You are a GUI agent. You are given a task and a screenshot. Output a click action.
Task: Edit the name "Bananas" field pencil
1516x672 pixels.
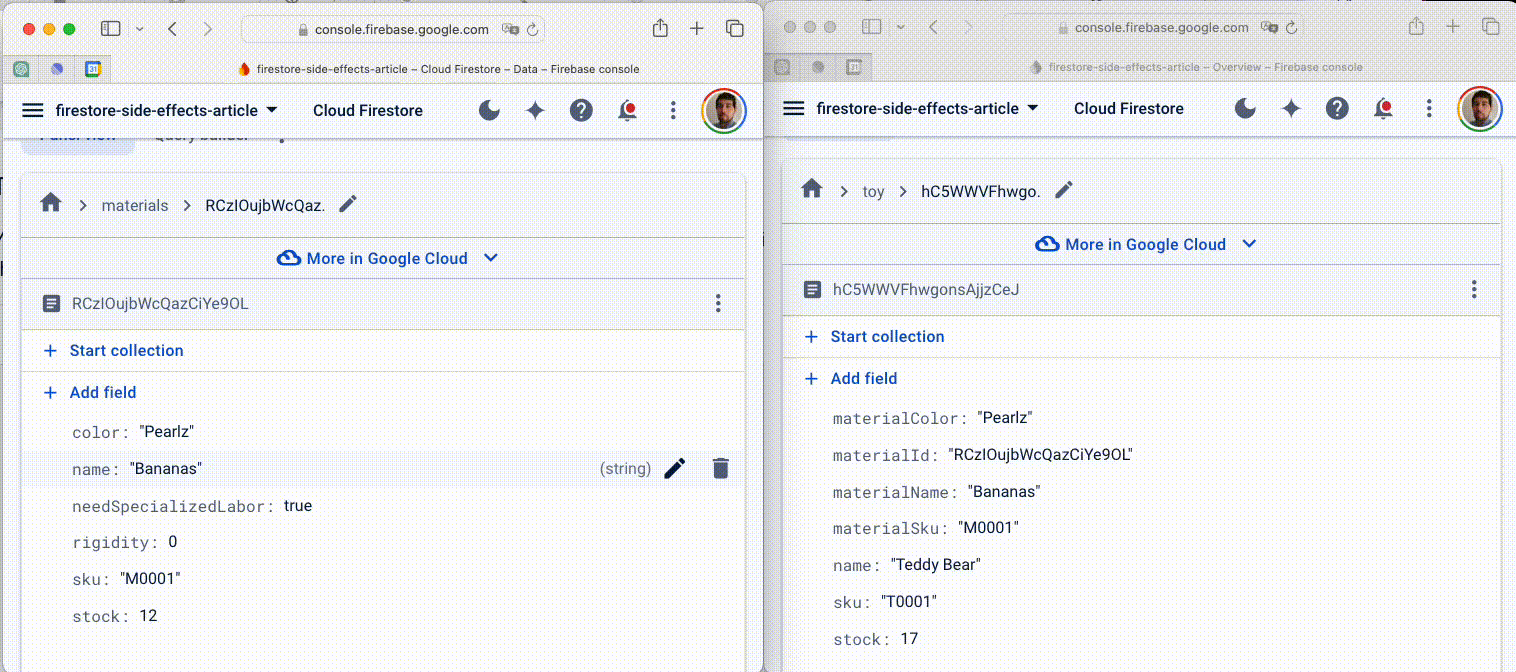coord(675,468)
